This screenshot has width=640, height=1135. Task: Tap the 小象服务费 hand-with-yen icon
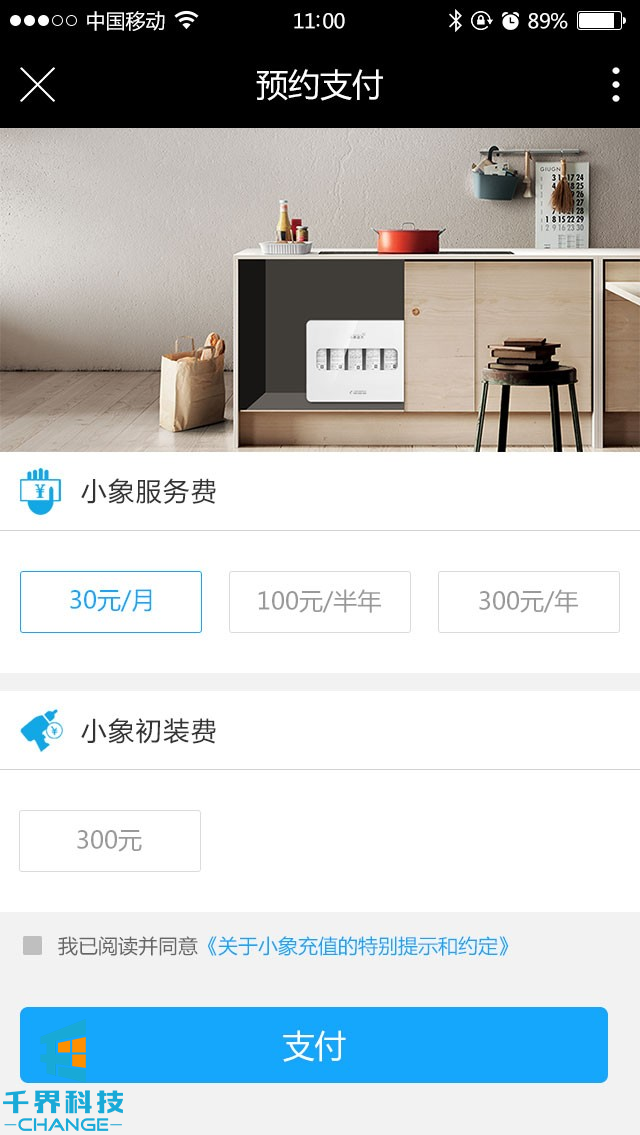click(40, 491)
